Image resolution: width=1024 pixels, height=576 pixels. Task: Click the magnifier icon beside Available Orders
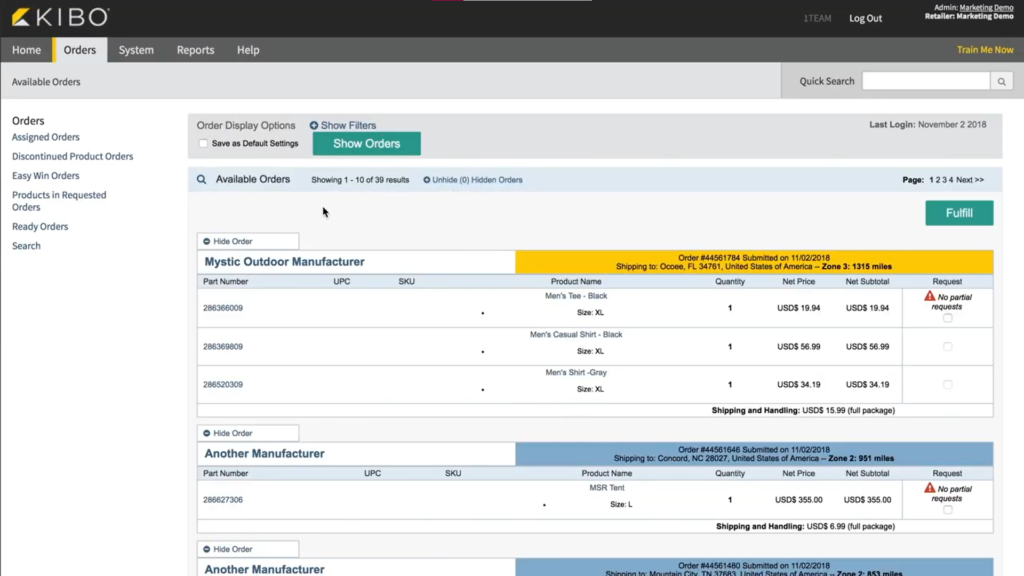point(201,179)
